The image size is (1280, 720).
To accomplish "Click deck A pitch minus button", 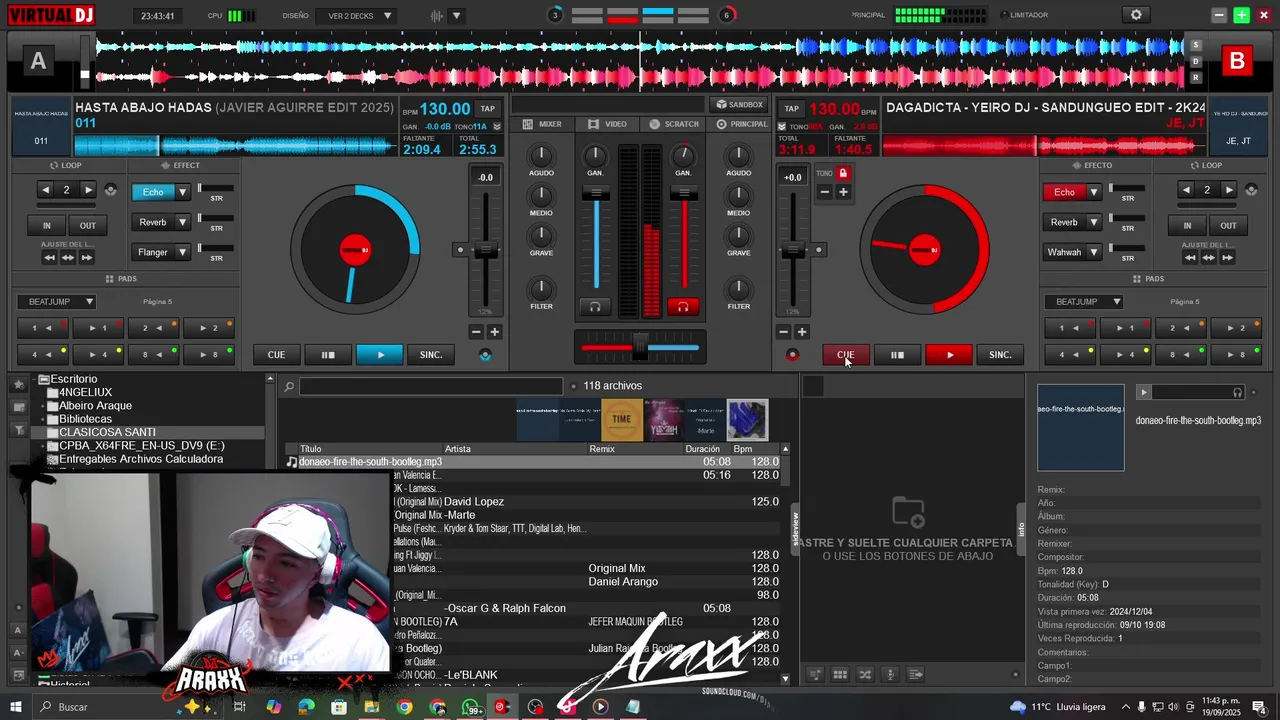I will click(x=476, y=332).
